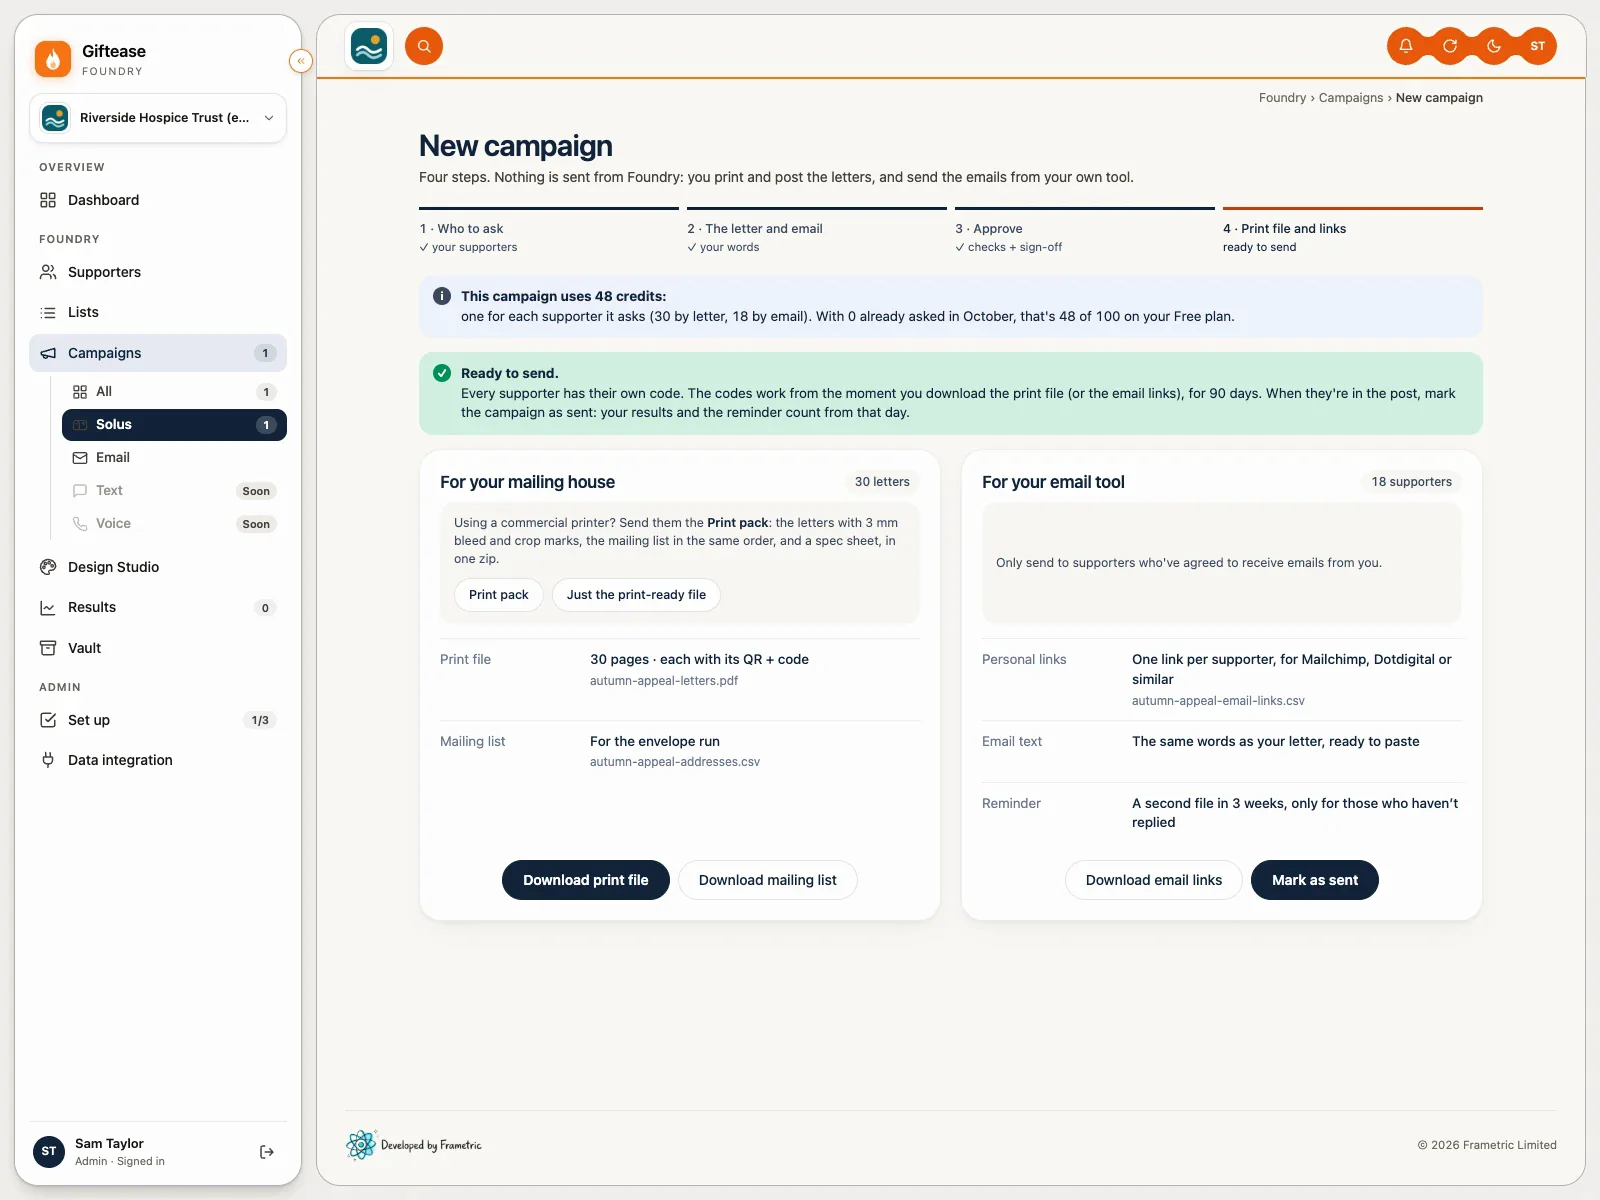
Task: Open Vault in sidebar
Action: (158, 648)
